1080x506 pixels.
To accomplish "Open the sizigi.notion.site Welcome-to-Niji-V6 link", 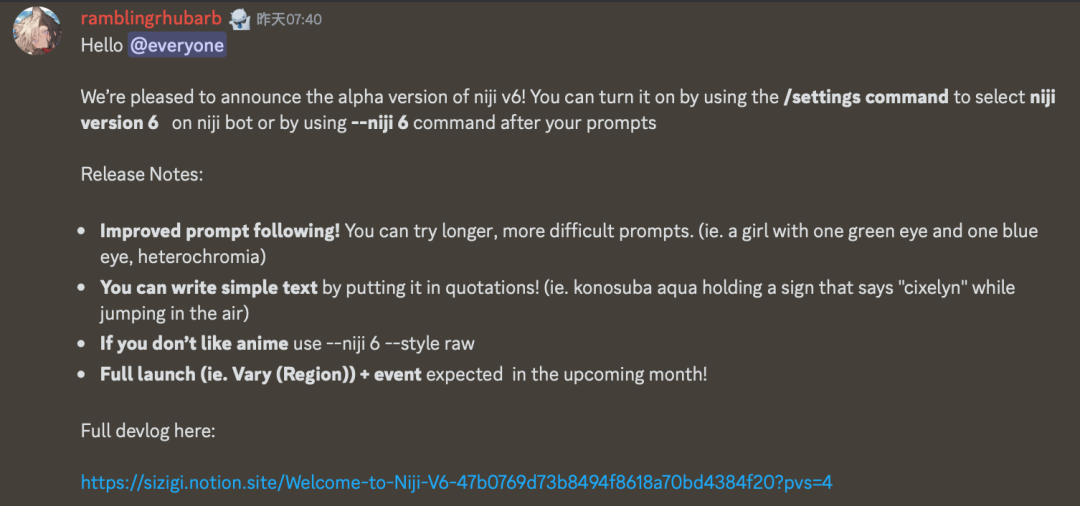I will [x=457, y=482].
